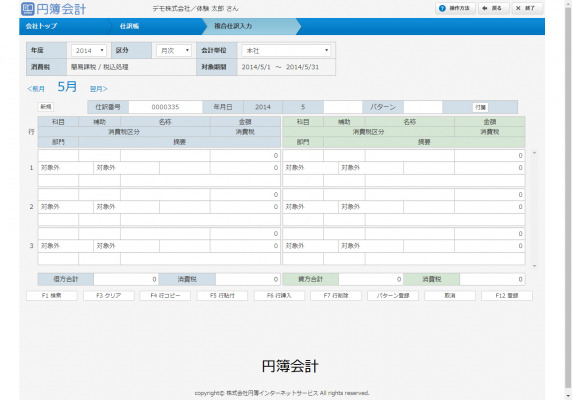Click the 付箋 button

pos(480,107)
